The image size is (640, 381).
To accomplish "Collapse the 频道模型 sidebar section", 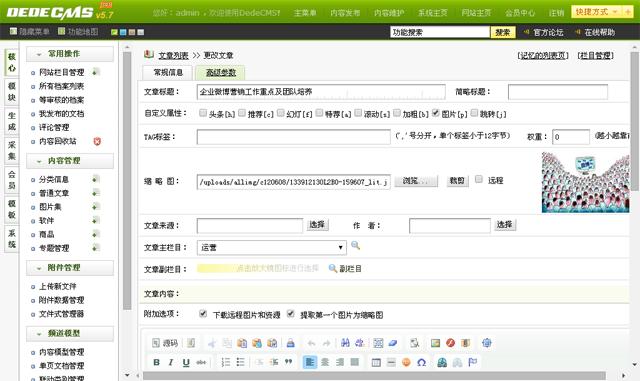I will coord(70,334).
